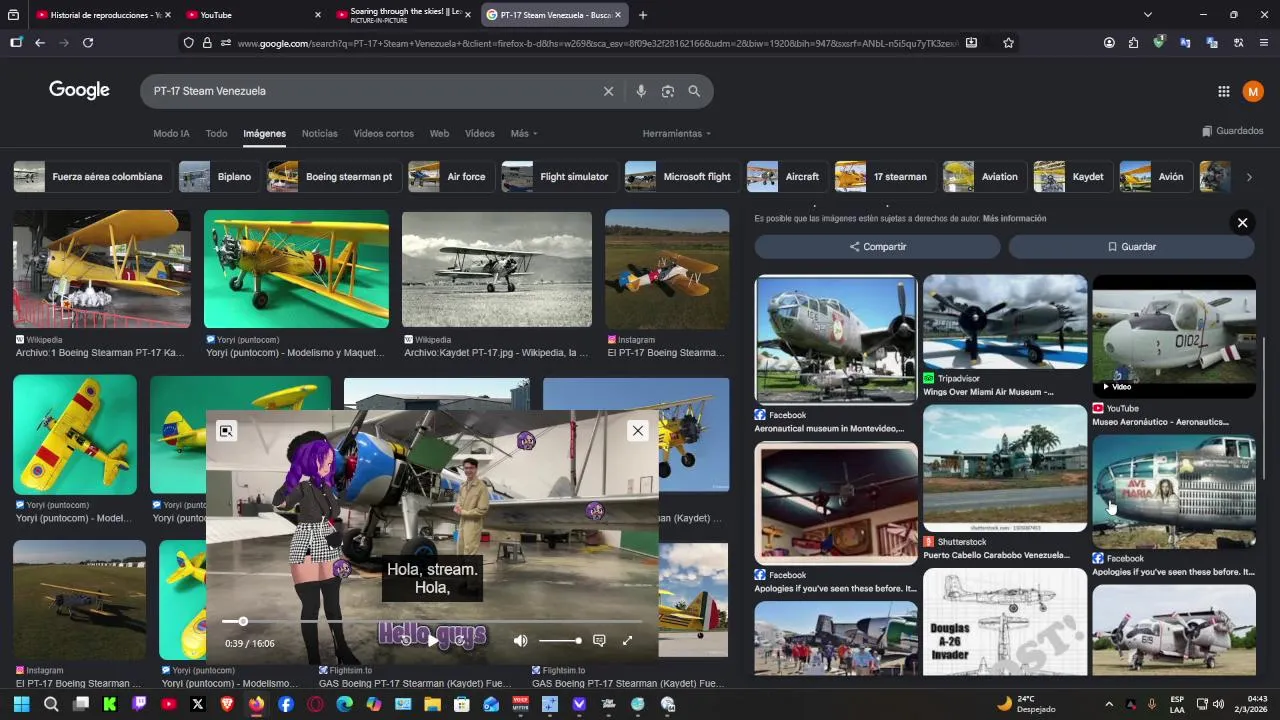Play the picture-in-picture video
The image size is (1280, 720).
coord(433,640)
